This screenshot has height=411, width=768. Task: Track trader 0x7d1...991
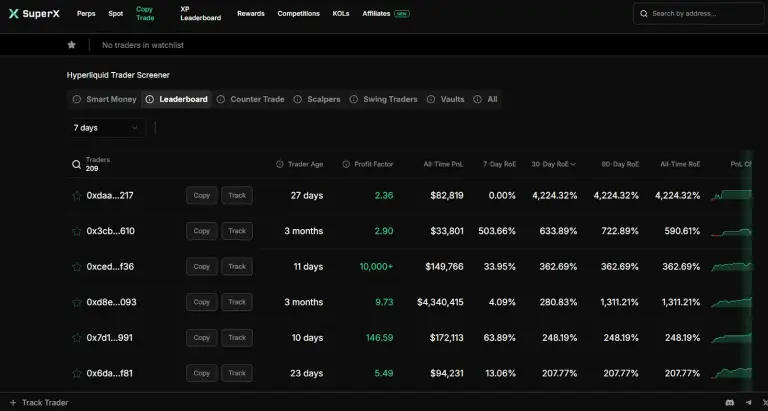[237, 338]
